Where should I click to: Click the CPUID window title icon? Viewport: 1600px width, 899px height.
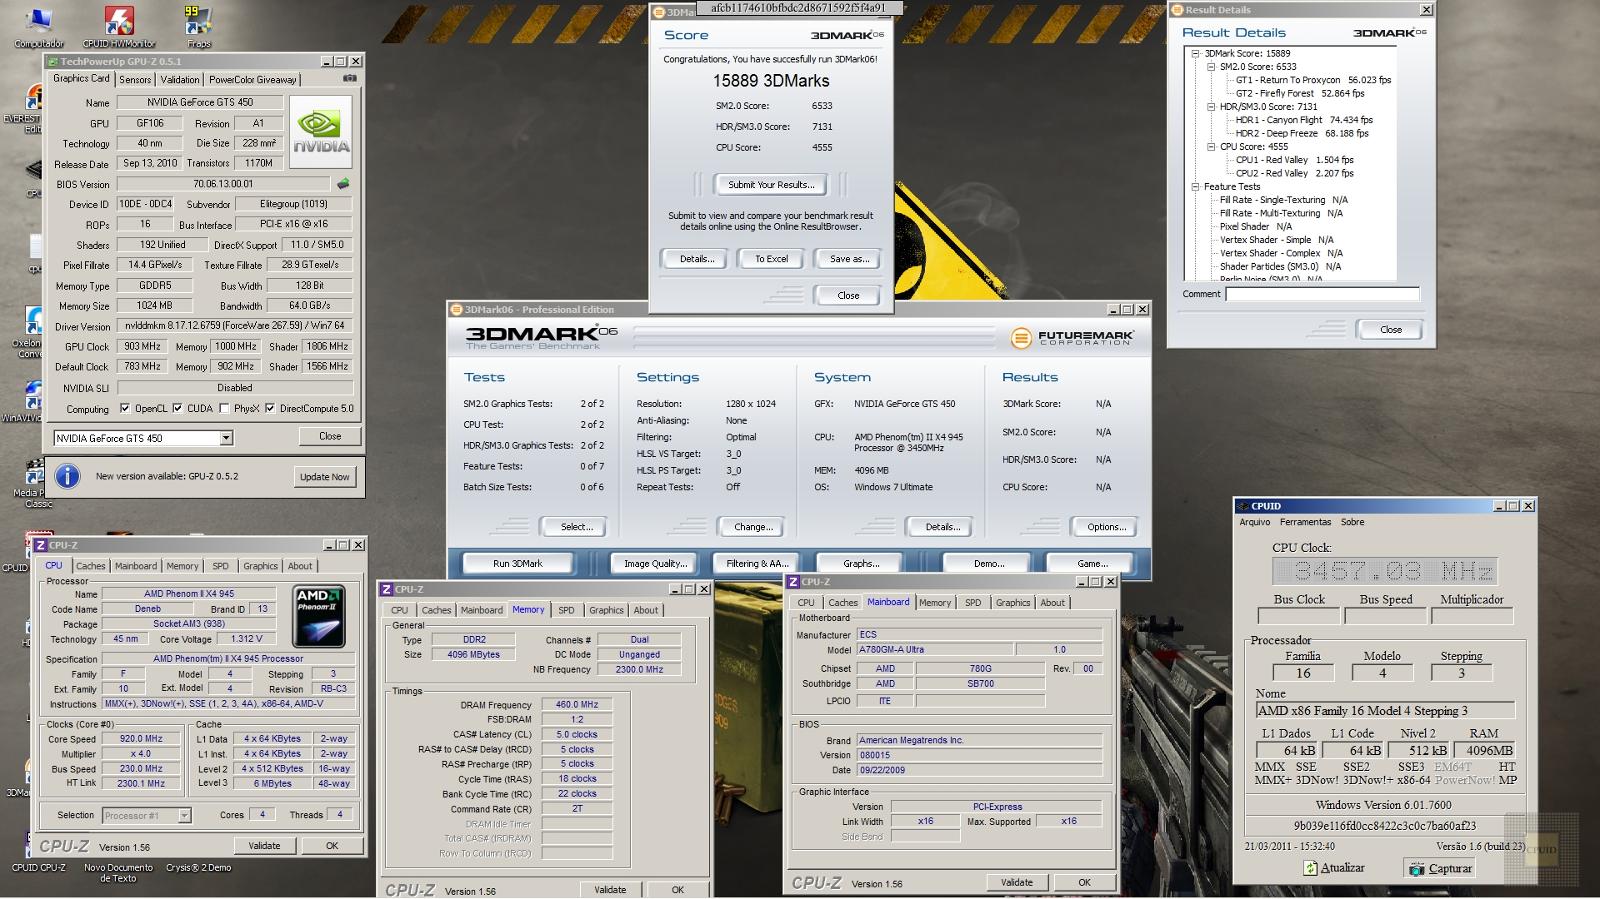(1243, 506)
